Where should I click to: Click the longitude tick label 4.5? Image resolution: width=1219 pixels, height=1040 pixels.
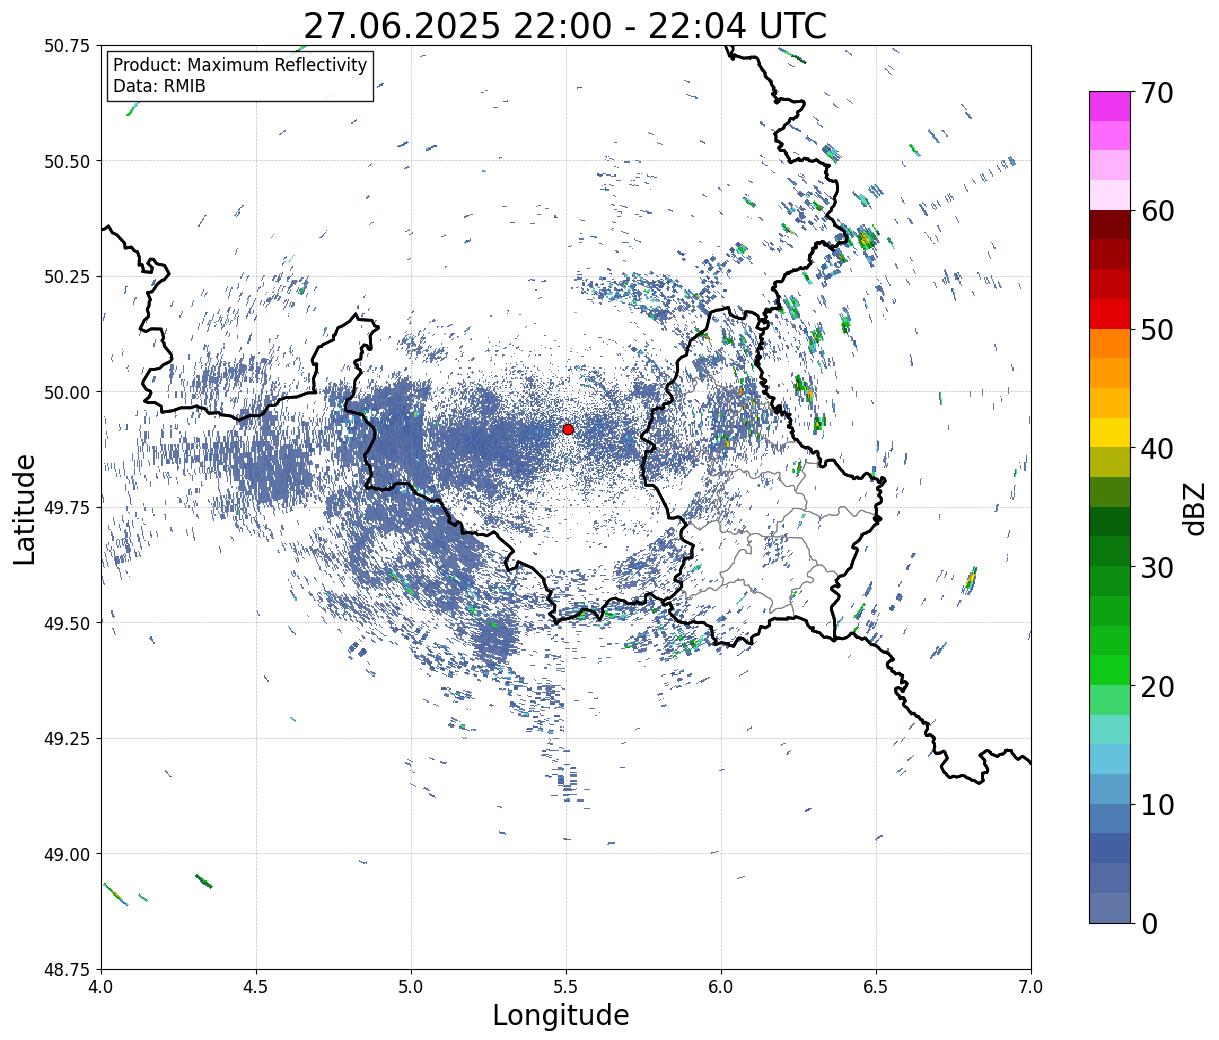point(256,986)
